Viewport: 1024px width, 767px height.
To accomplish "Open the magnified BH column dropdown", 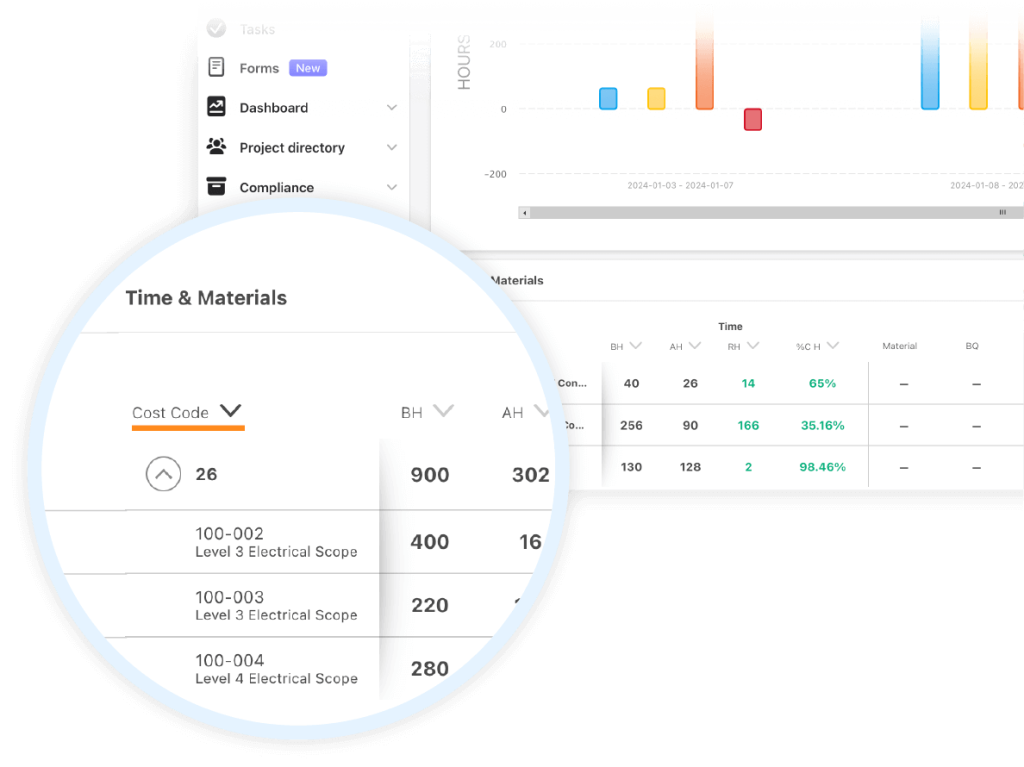I will pos(443,411).
